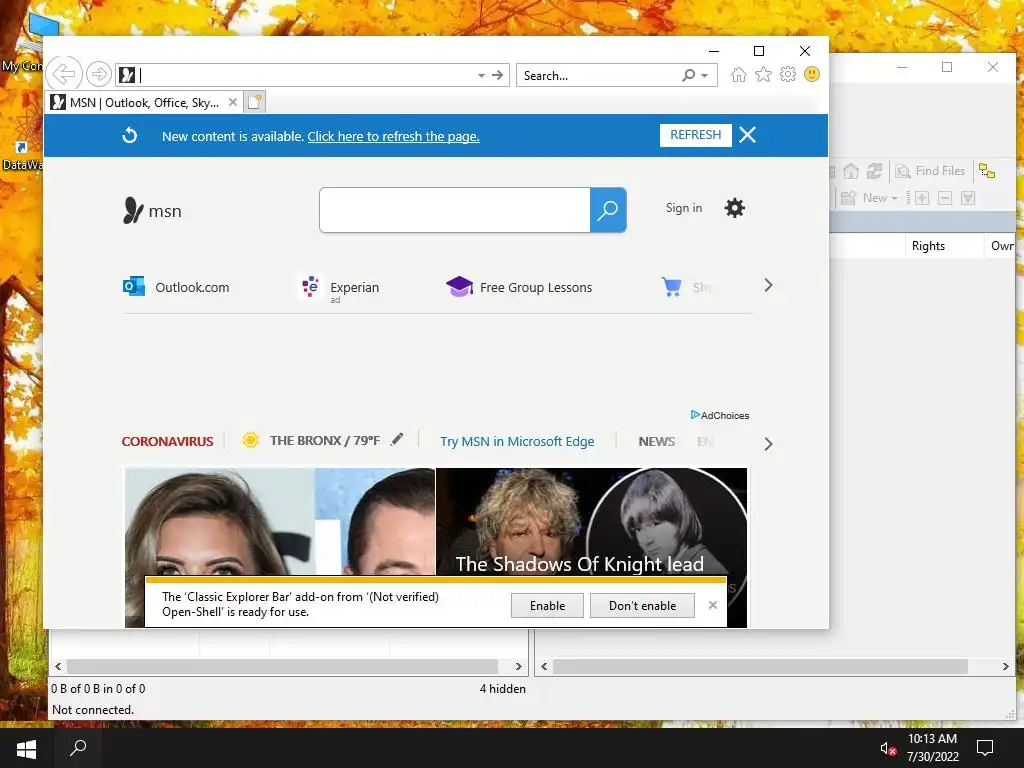
Task: Expand more shortcuts with the right chevron
Action: 768,285
